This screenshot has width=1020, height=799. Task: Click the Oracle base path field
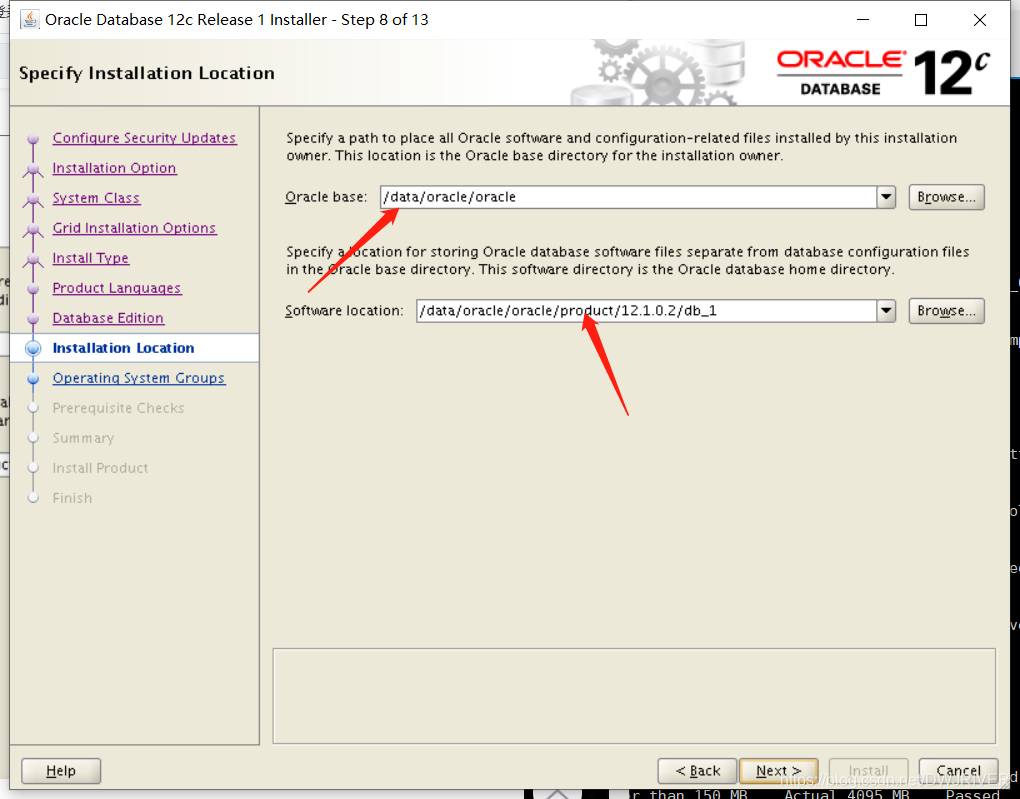pyautogui.click(x=628, y=197)
